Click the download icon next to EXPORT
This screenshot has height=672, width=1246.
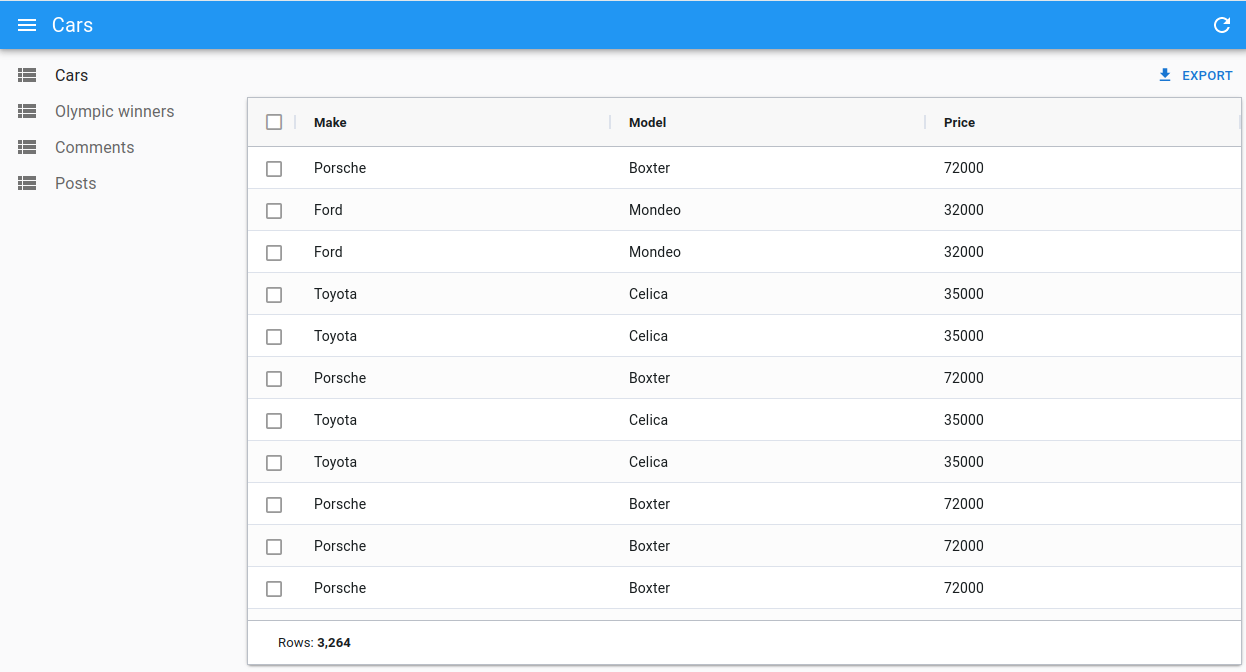pyautogui.click(x=1164, y=75)
